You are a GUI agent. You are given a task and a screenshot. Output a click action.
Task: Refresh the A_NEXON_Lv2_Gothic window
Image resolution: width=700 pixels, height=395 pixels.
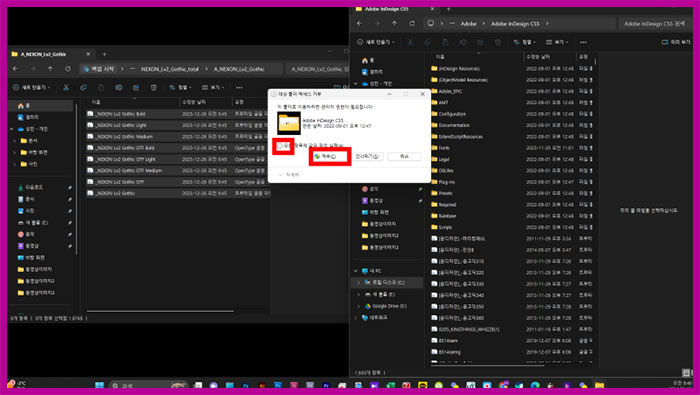tap(67, 69)
